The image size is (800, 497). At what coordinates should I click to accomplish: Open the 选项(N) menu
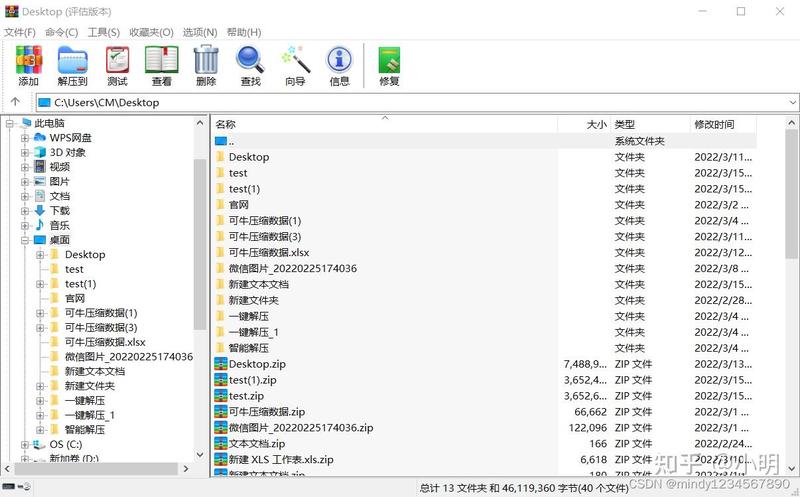pos(200,32)
